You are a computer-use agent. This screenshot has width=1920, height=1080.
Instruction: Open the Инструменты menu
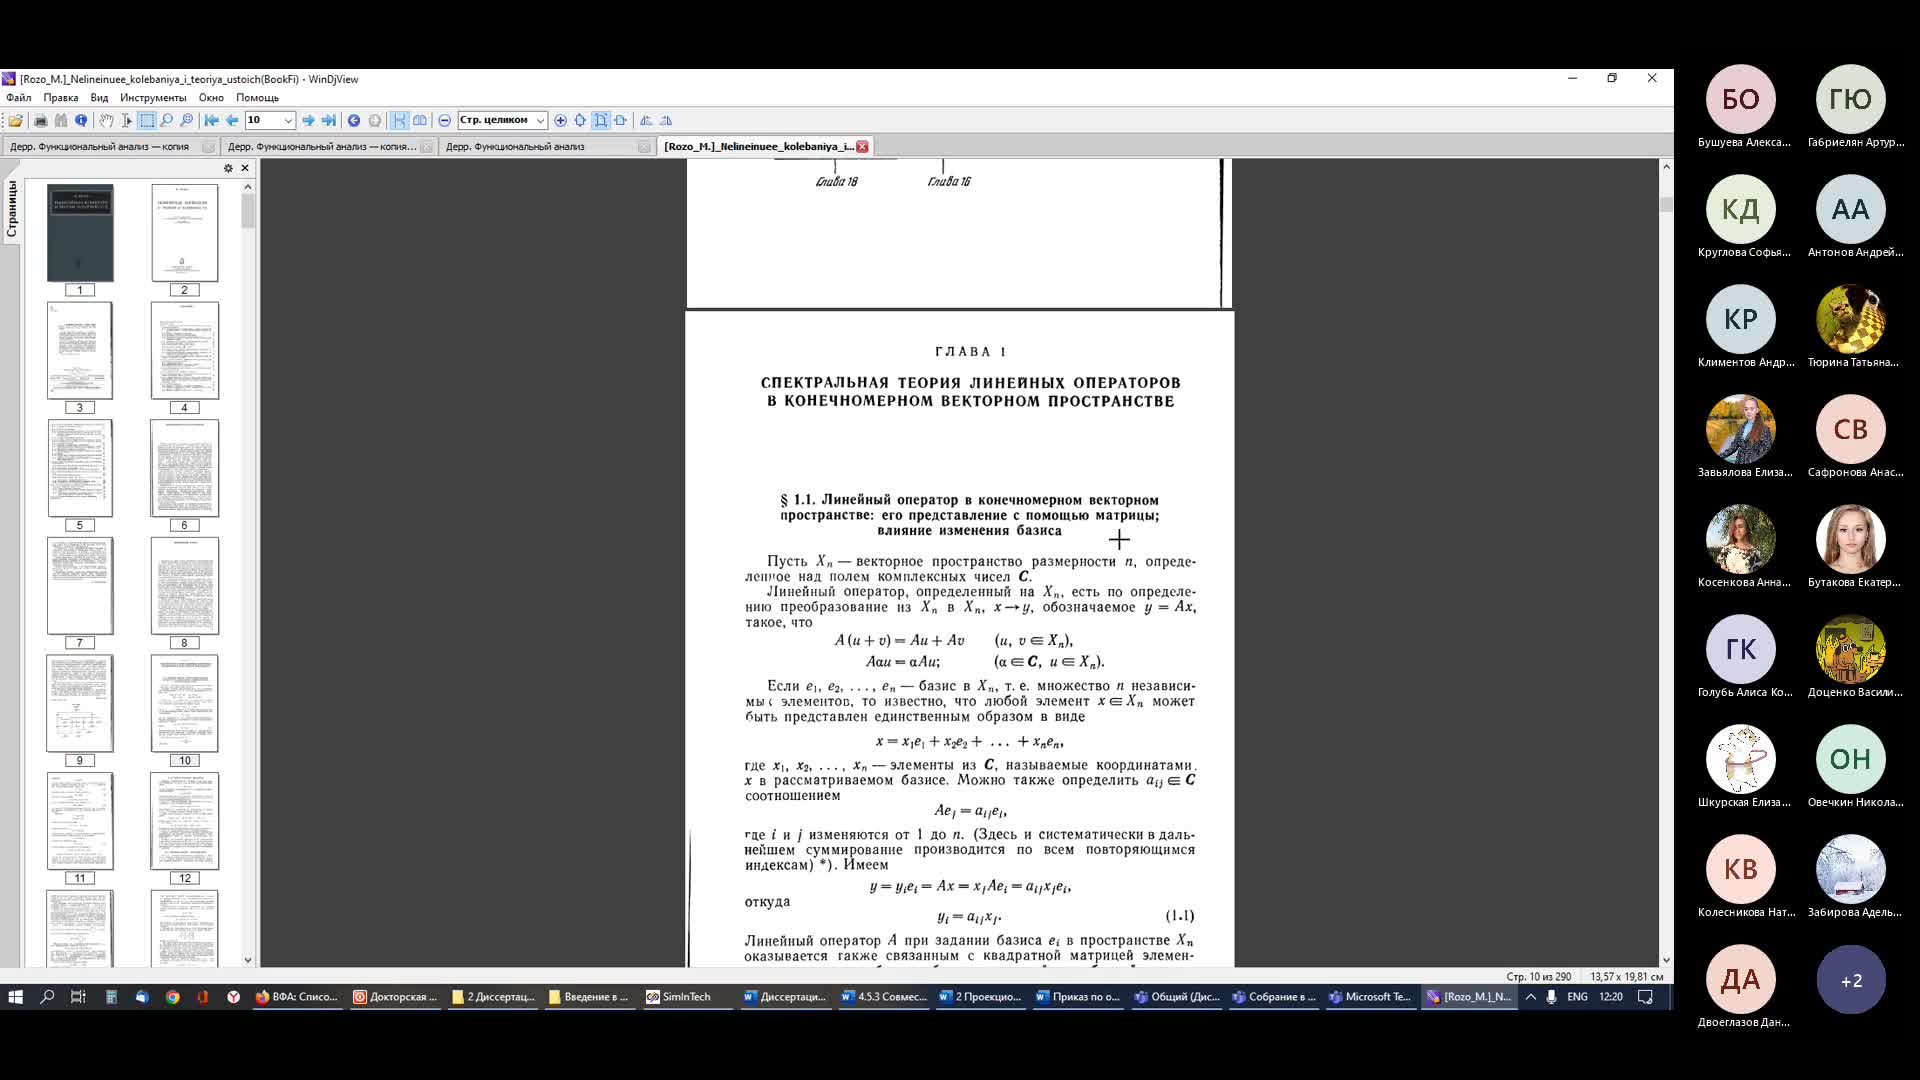(153, 98)
